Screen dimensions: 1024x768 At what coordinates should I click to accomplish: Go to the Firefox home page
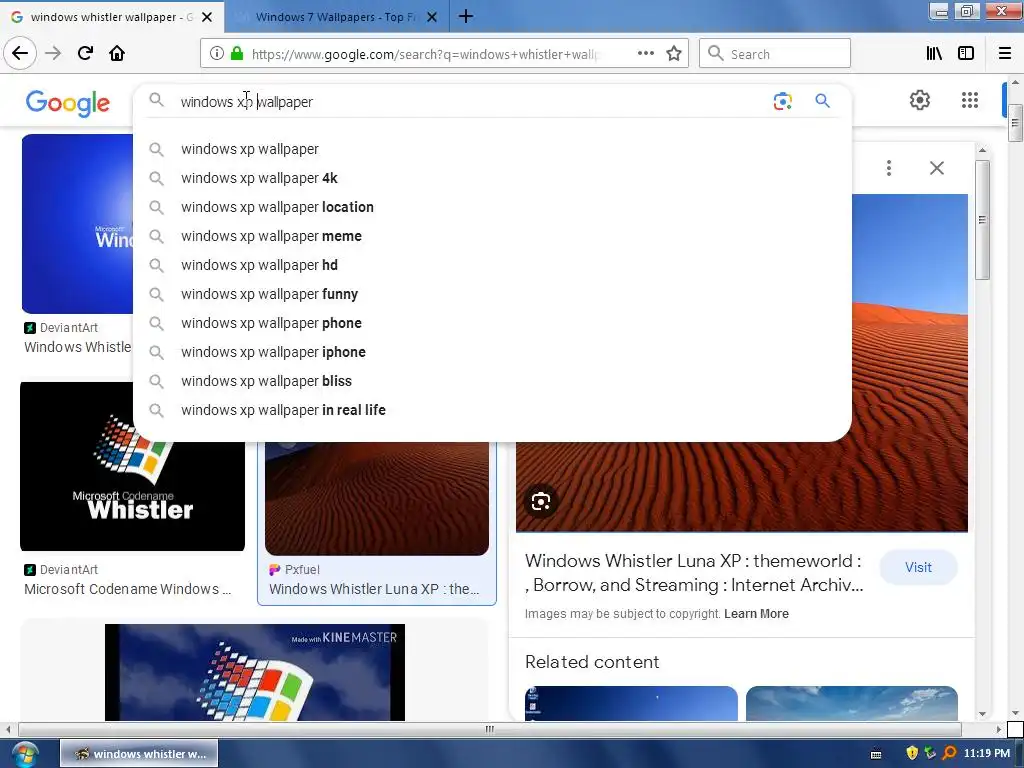tap(117, 53)
